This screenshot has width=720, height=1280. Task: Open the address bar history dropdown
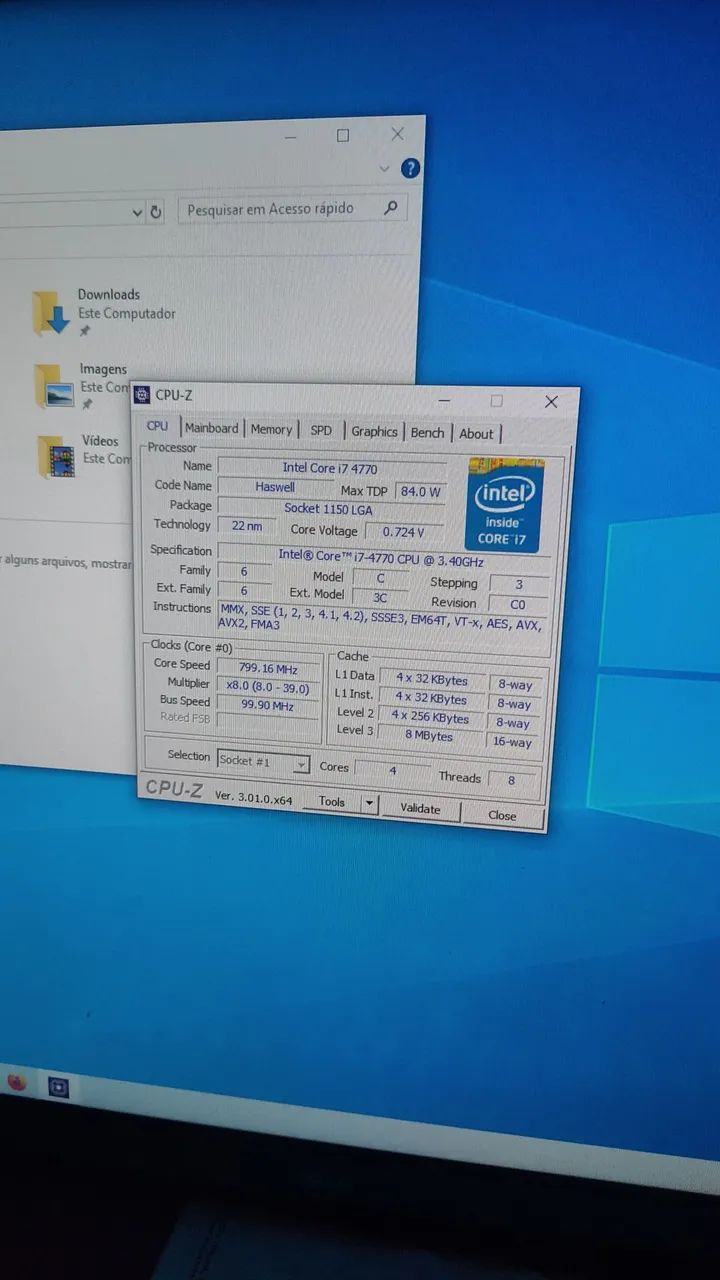point(137,212)
